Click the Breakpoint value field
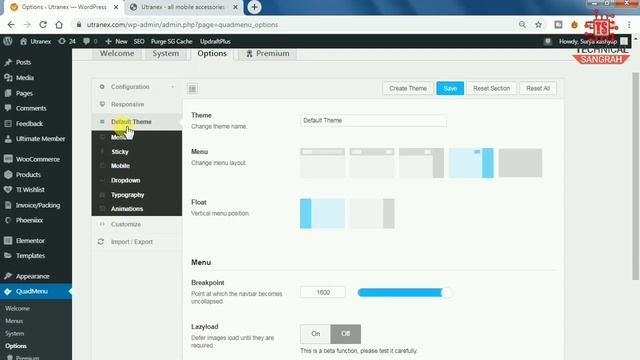640x360 pixels. [323, 292]
